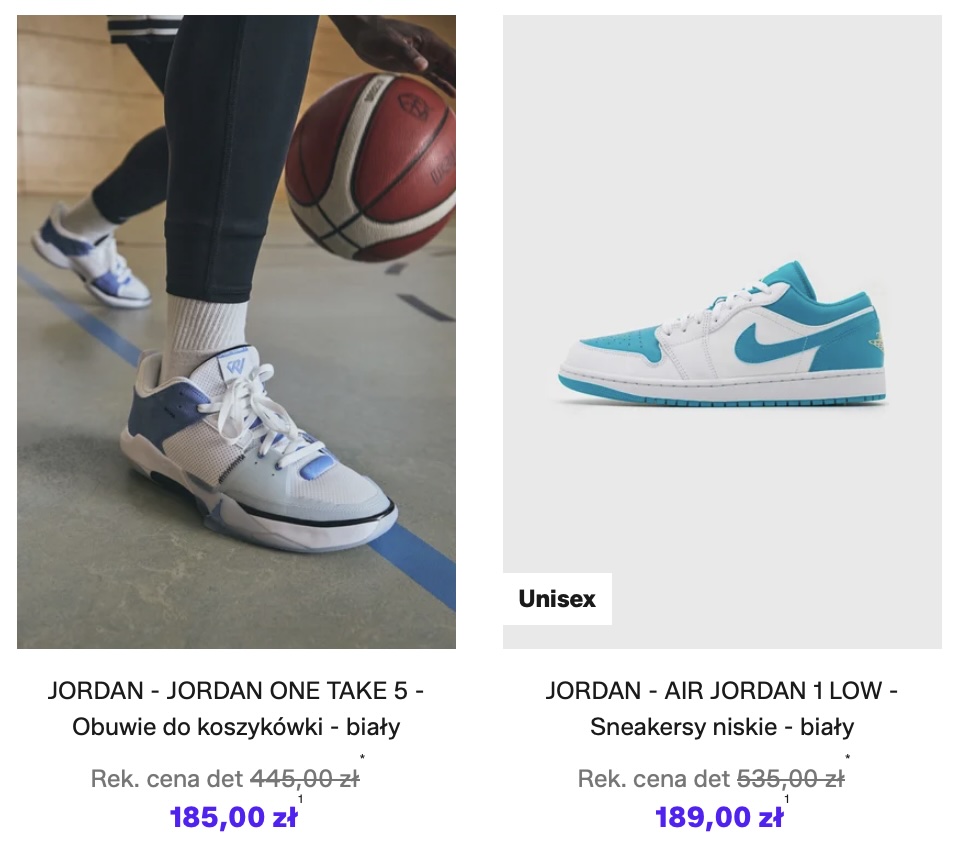Click the asterisk footnote after 445,00 zł
958x850 pixels.
point(362,758)
